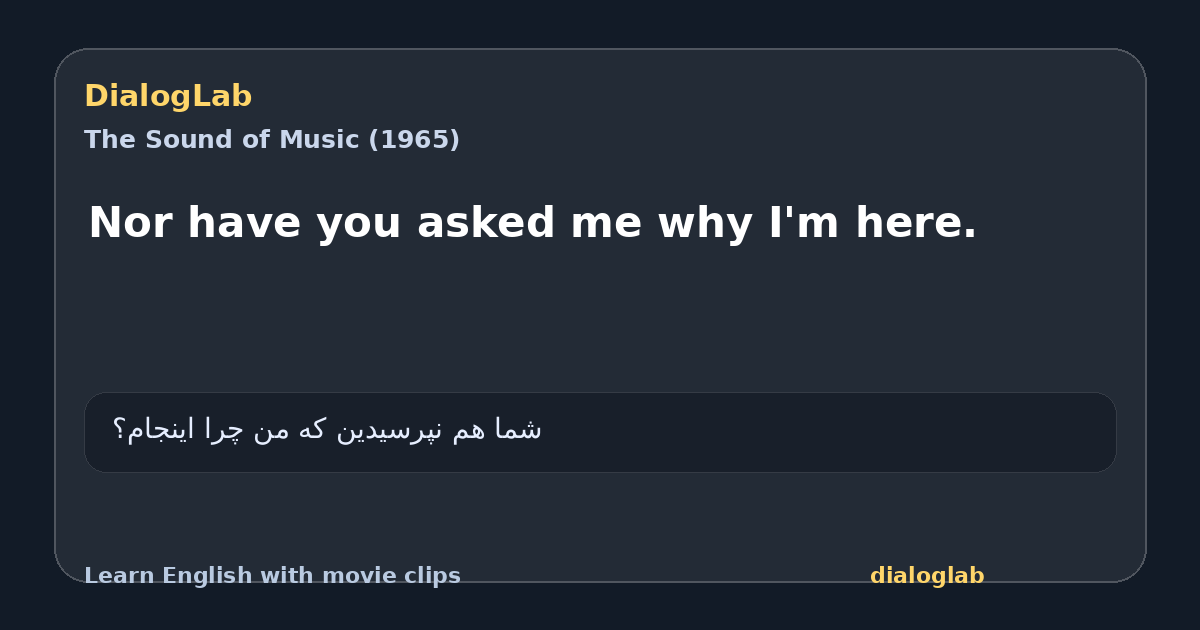Click the word "here." ending the sentence

(916, 223)
